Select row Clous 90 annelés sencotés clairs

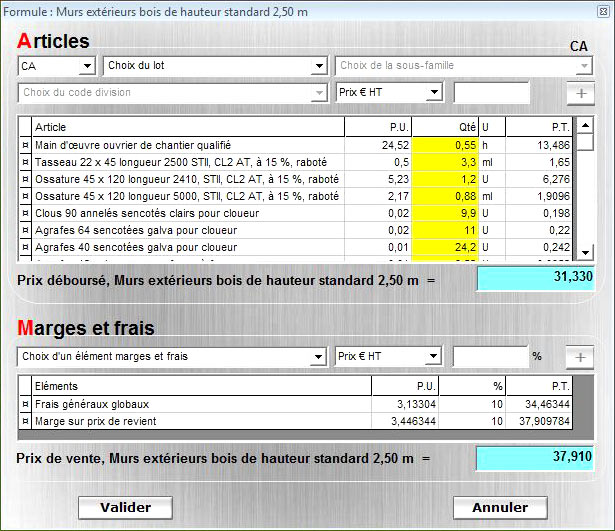coord(296,213)
